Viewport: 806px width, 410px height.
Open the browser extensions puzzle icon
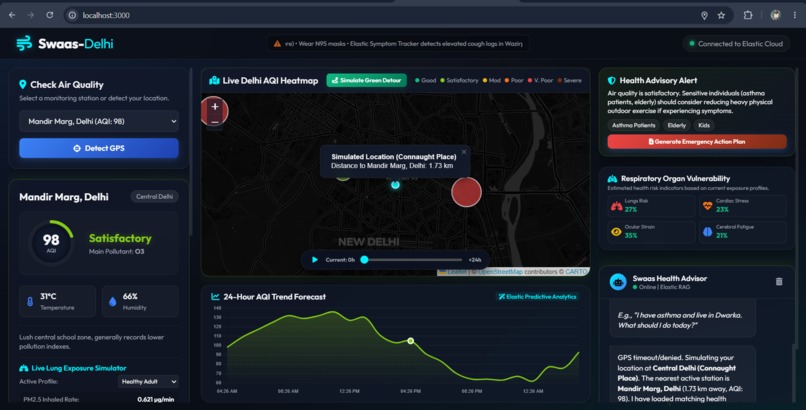click(748, 15)
